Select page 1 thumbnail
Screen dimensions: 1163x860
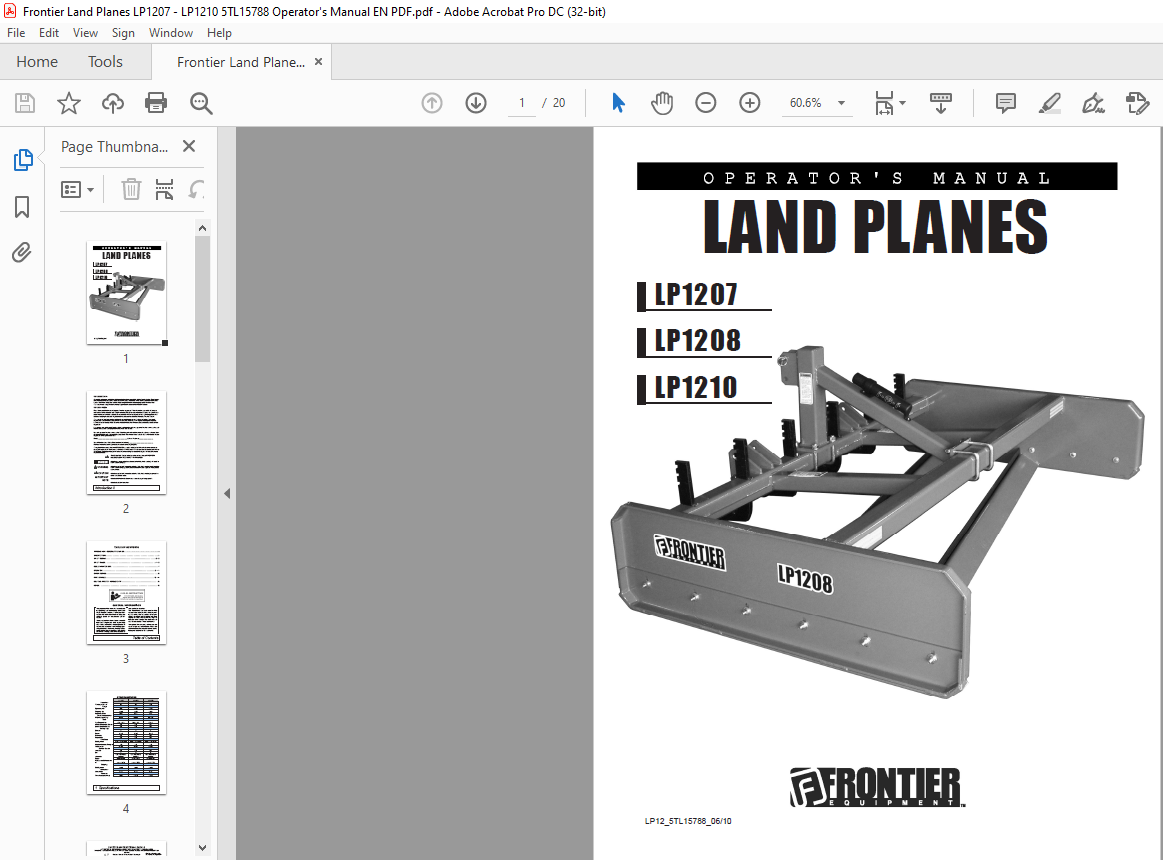pyautogui.click(x=126, y=292)
